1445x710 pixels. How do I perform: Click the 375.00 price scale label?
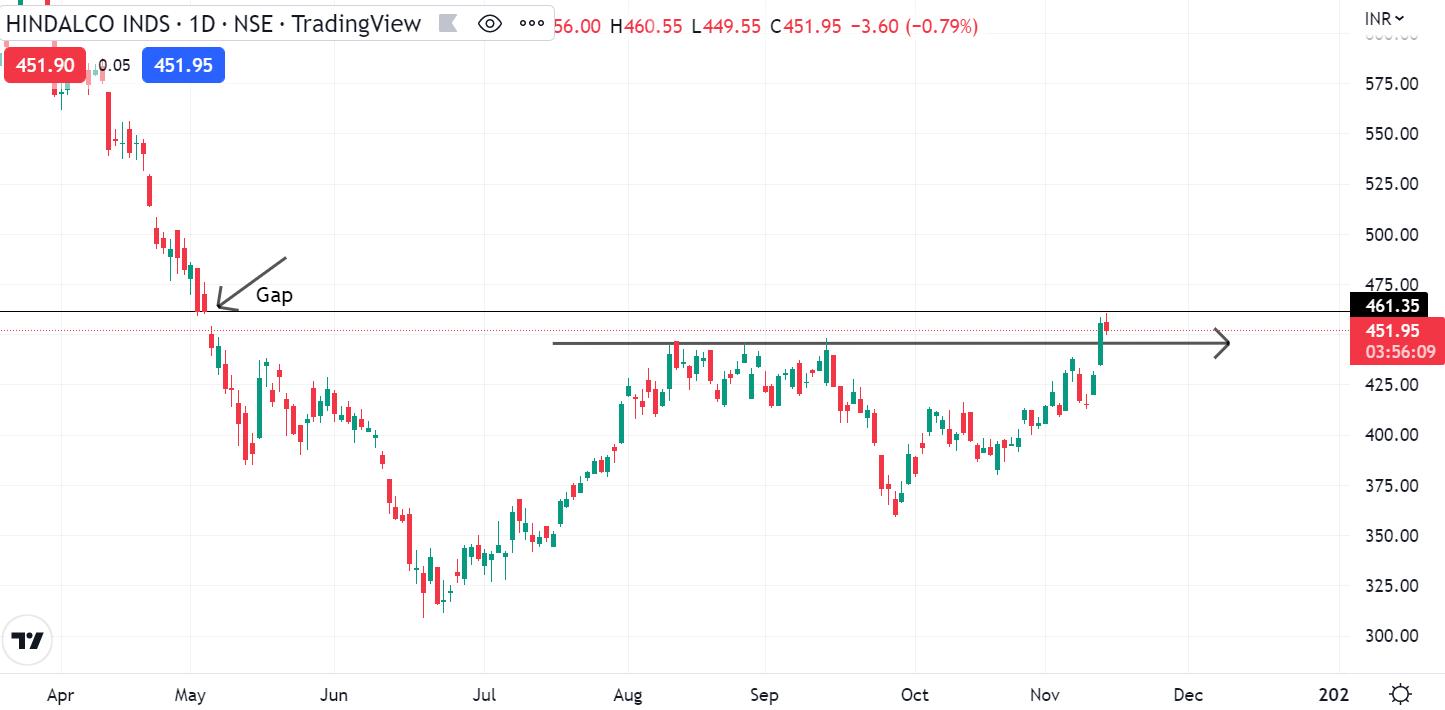pos(1391,485)
